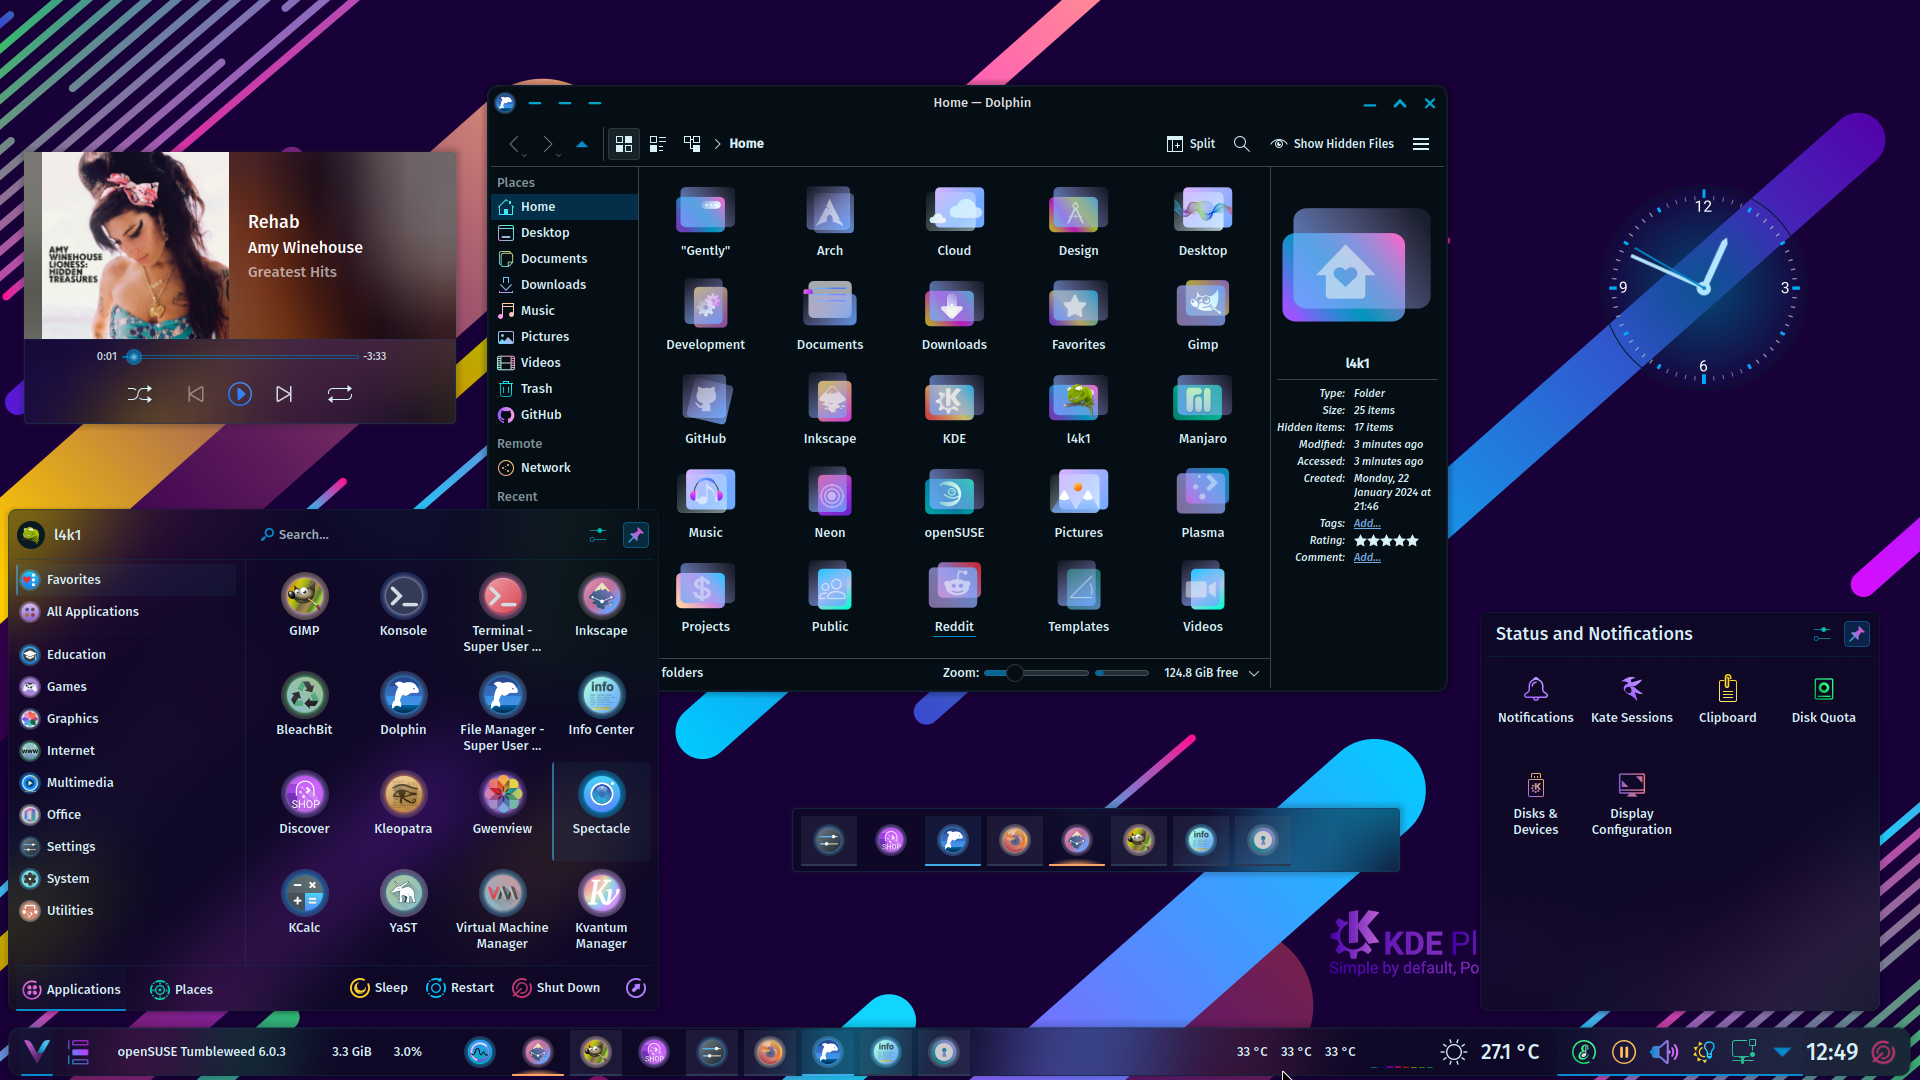This screenshot has height=1080, width=1920.
Task: Select Downloads in Dolphin Places sidebar
Action: [565, 285]
